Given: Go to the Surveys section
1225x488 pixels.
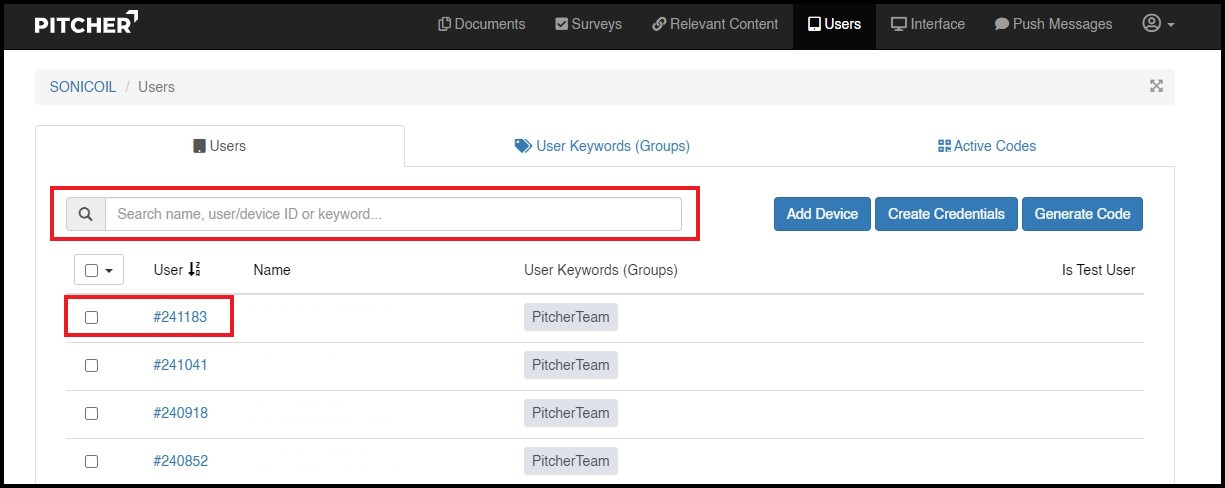Looking at the screenshot, I should tap(588, 24).
